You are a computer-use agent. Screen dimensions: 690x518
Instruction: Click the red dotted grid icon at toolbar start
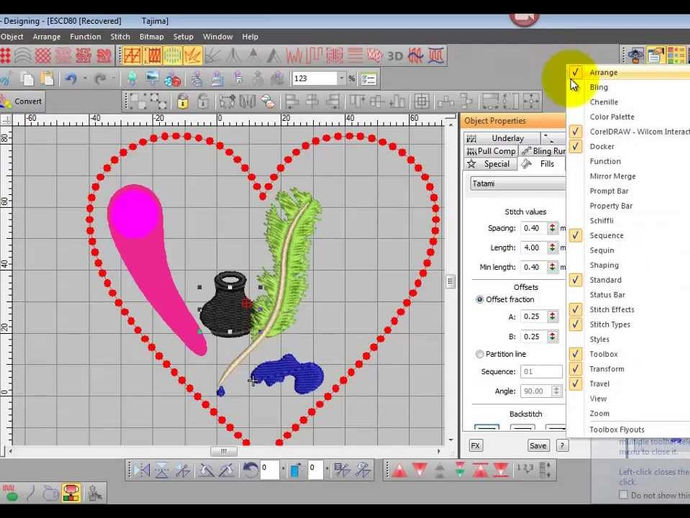[x=4, y=56]
